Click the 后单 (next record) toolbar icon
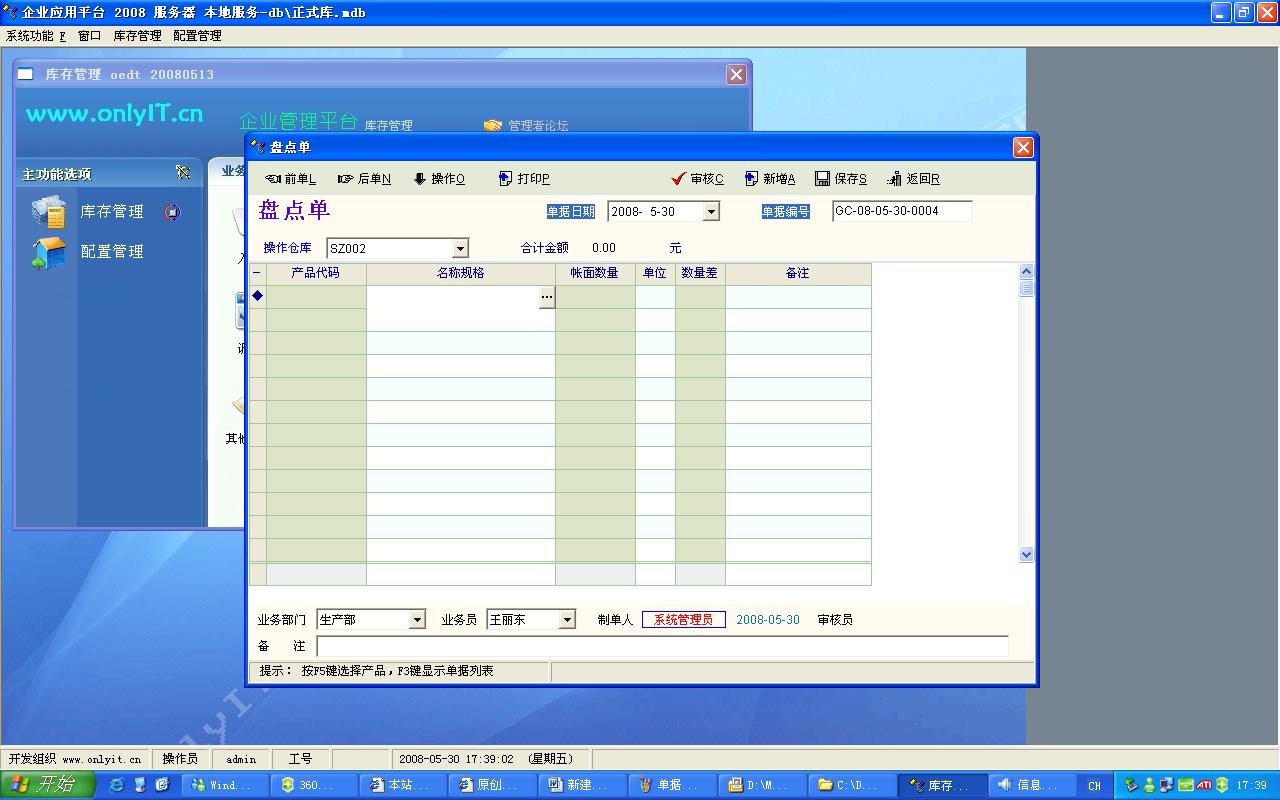Viewport: 1280px width, 800px height. coord(346,179)
